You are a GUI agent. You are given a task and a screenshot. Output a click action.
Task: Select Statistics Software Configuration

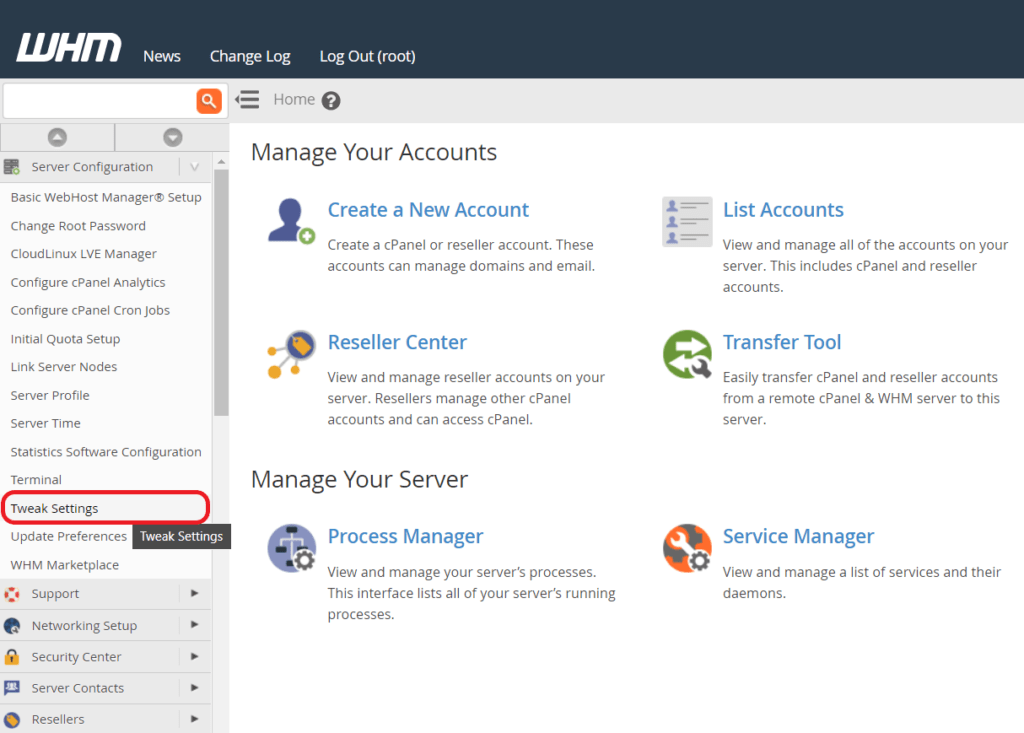pos(106,452)
